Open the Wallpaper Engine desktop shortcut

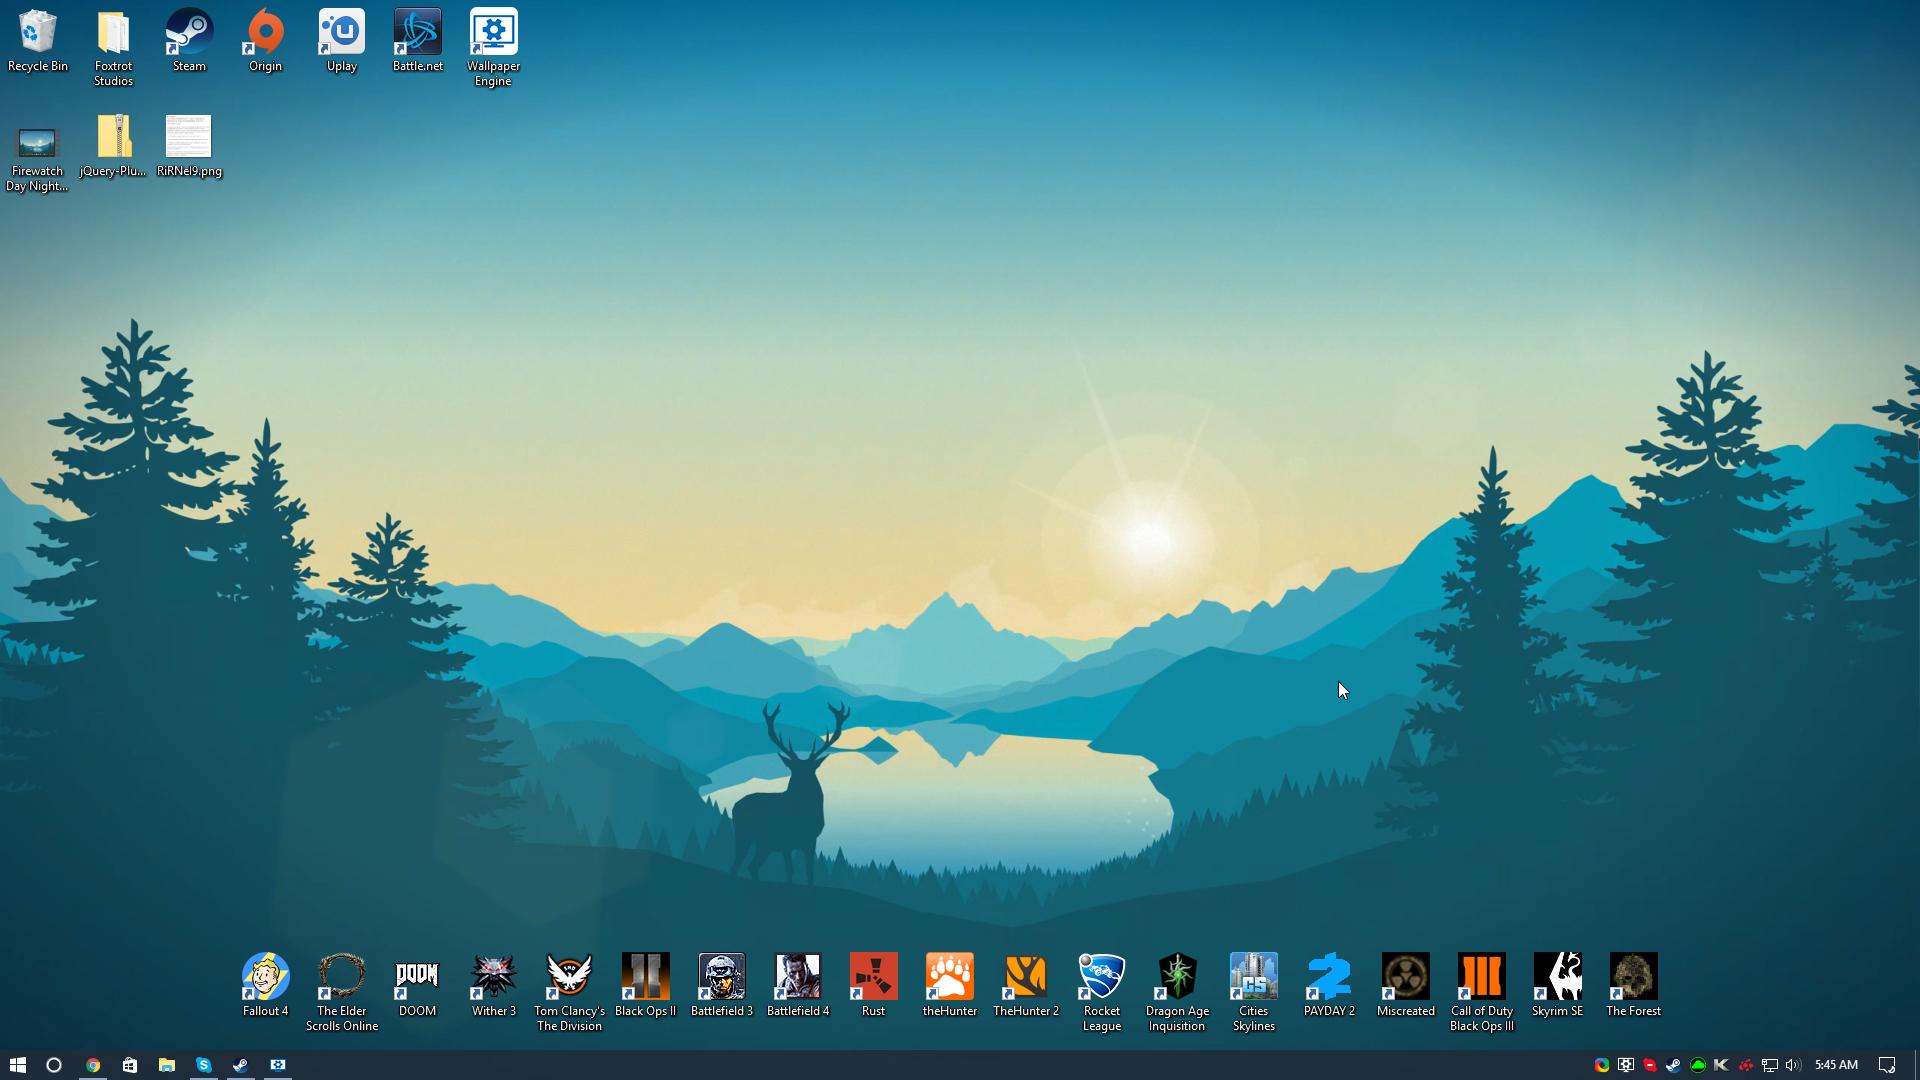[493, 34]
